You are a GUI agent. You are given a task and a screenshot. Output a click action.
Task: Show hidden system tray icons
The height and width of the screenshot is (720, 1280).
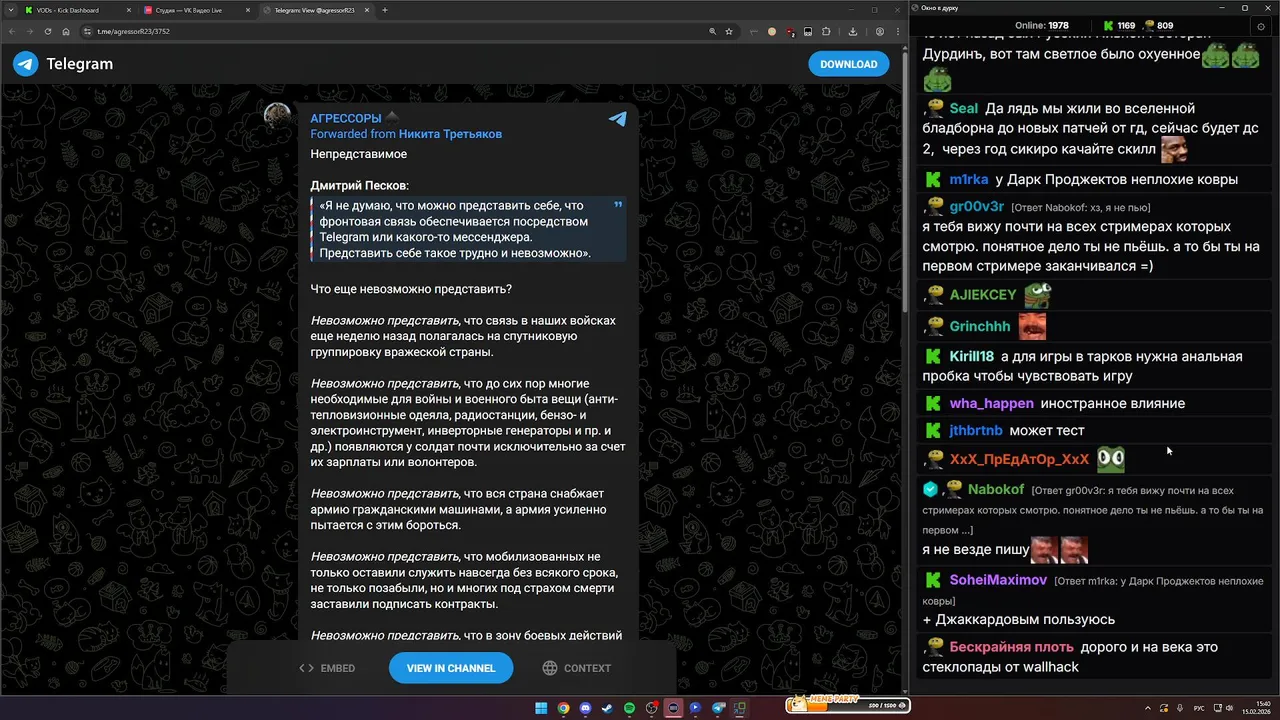point(1148,708)
